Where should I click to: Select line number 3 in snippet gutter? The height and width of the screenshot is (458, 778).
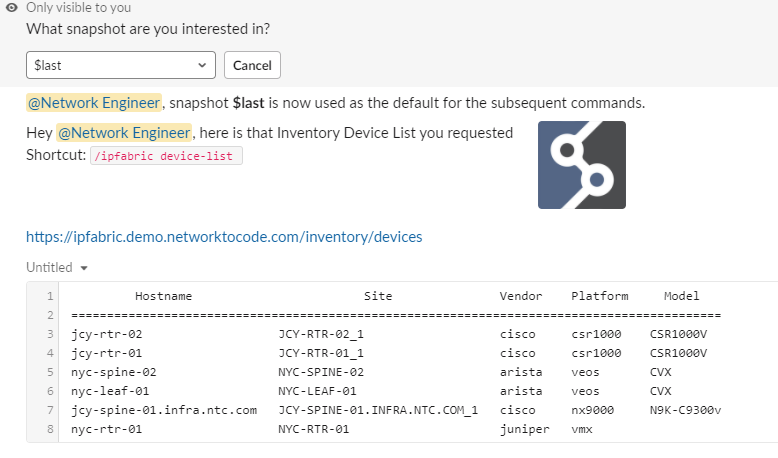(x=50, y=334)
